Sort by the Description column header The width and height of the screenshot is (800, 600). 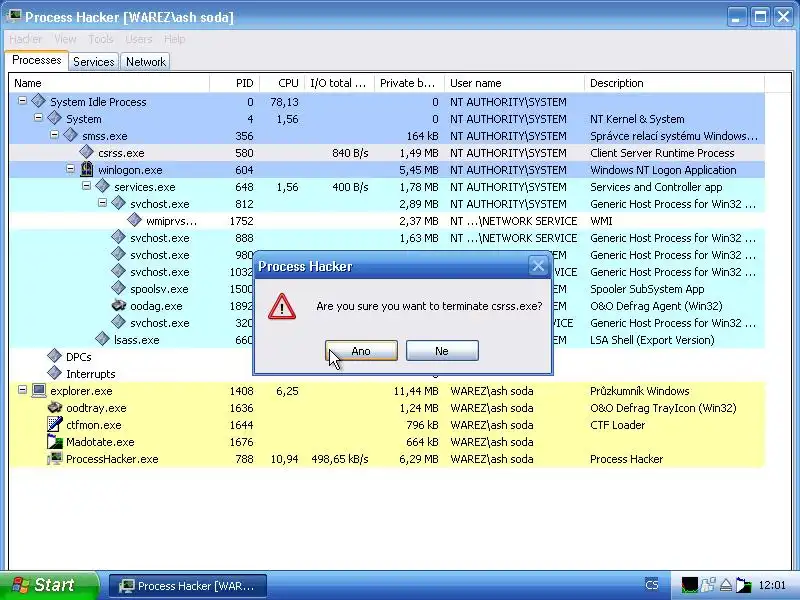[x=674, y=83]
